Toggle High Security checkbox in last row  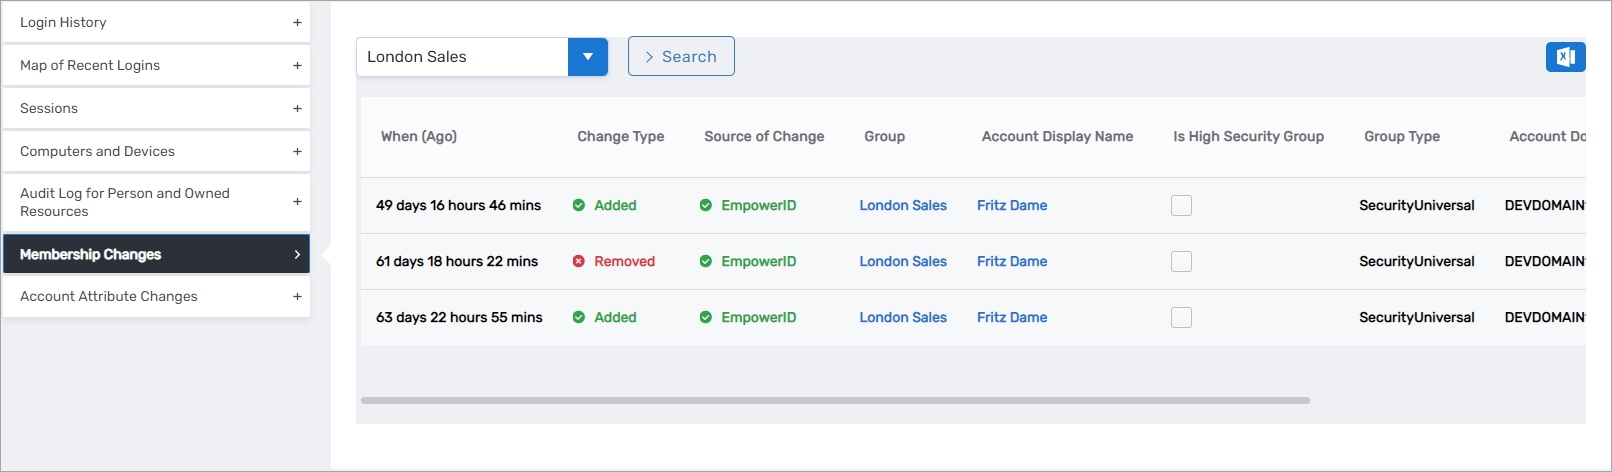[1181, 317]
